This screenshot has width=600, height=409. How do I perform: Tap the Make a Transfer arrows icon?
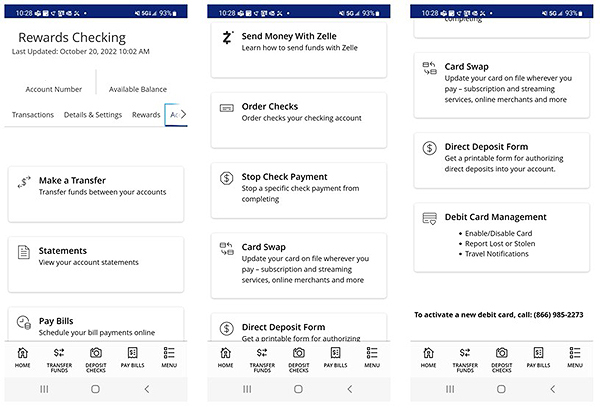coord(24,182)
